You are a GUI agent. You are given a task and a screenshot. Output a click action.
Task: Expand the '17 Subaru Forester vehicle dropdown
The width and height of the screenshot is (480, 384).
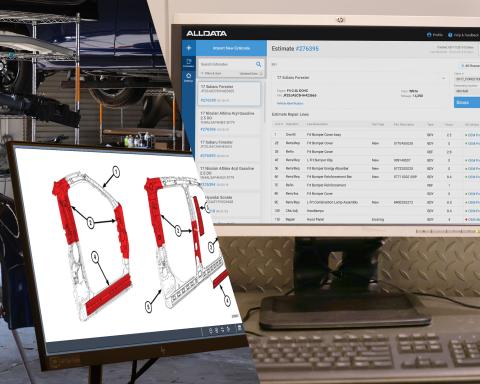361,78
